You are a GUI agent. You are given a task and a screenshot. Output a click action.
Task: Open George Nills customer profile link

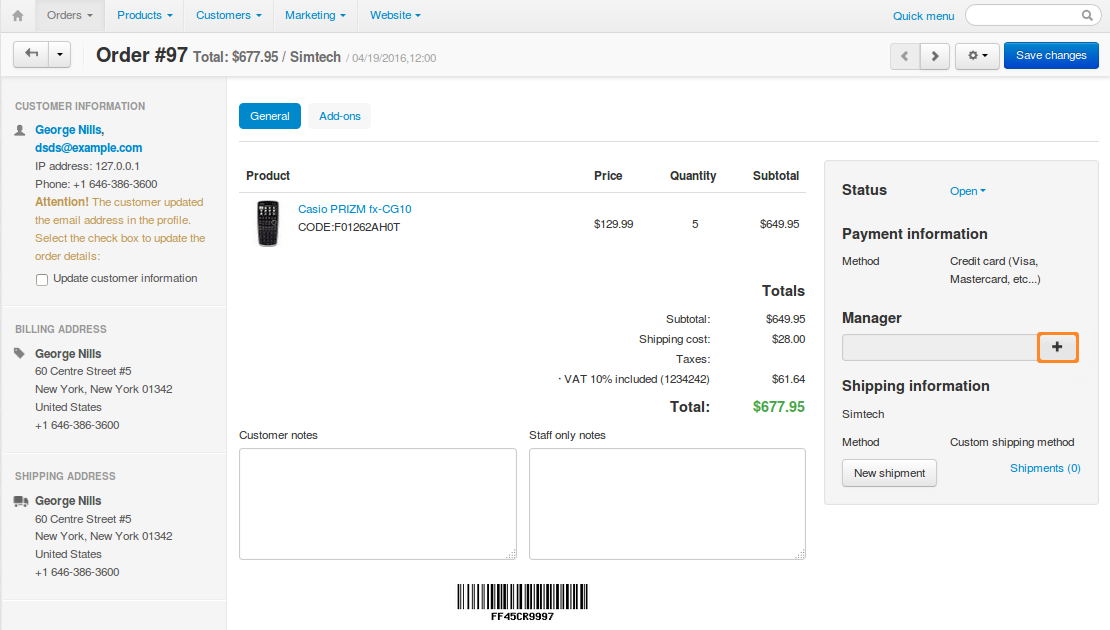pos(69,130)
